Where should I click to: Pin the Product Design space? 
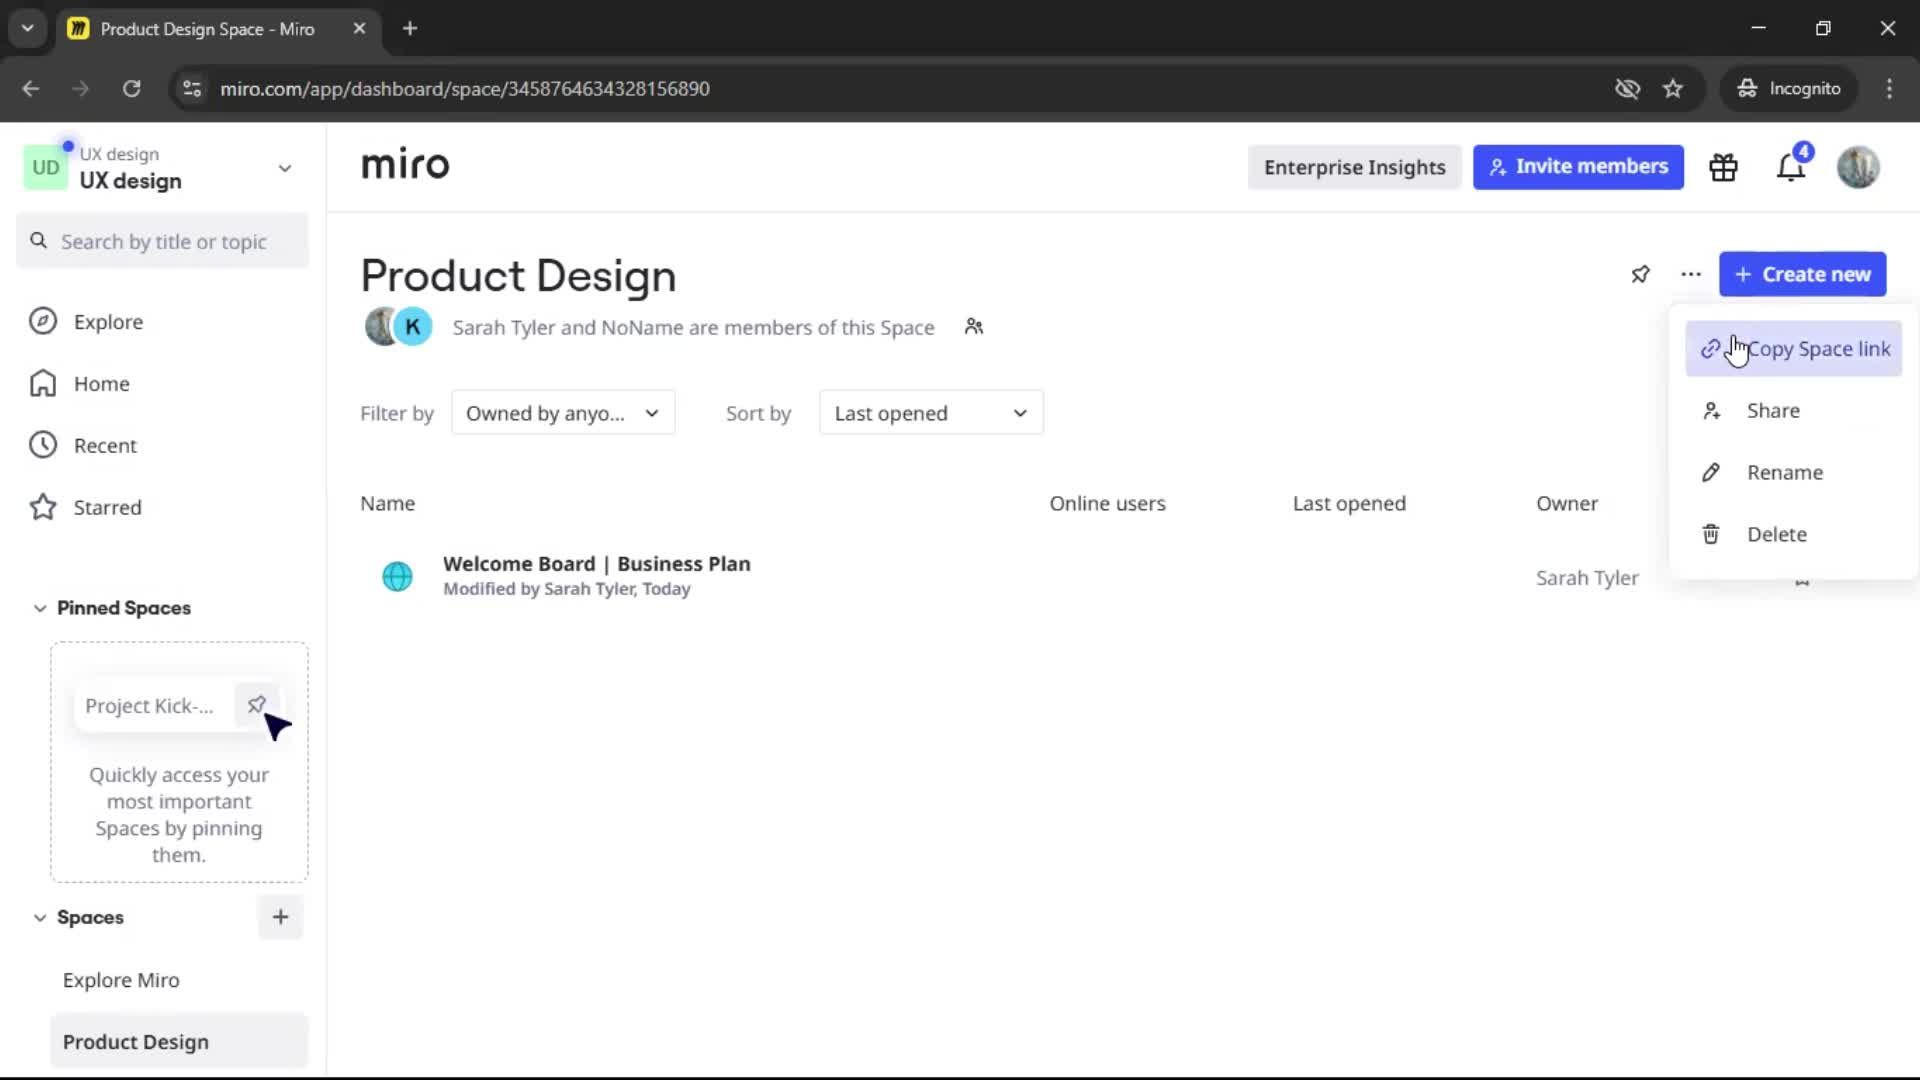1640,274
